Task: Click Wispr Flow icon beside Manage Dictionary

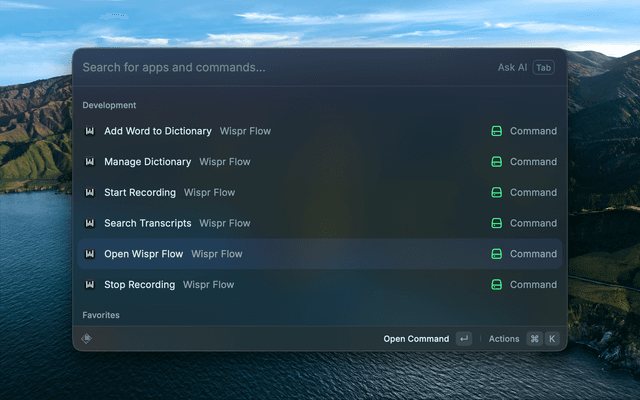Action: (90, 162)
